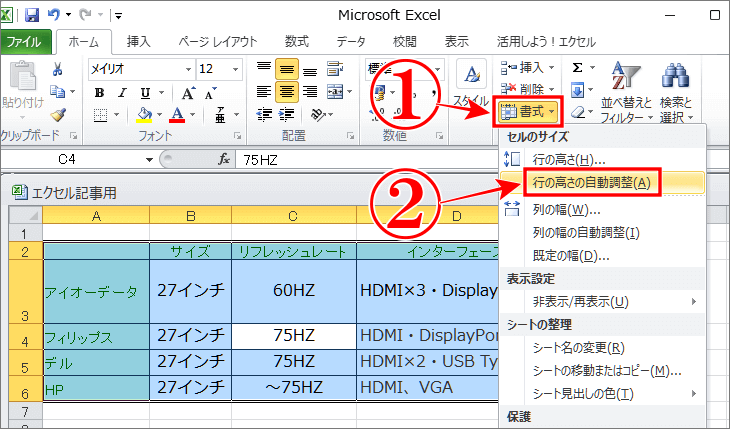Expand the Name Box dropdown arrow
The width and height of the screenshot is (730, 429).
149,160
